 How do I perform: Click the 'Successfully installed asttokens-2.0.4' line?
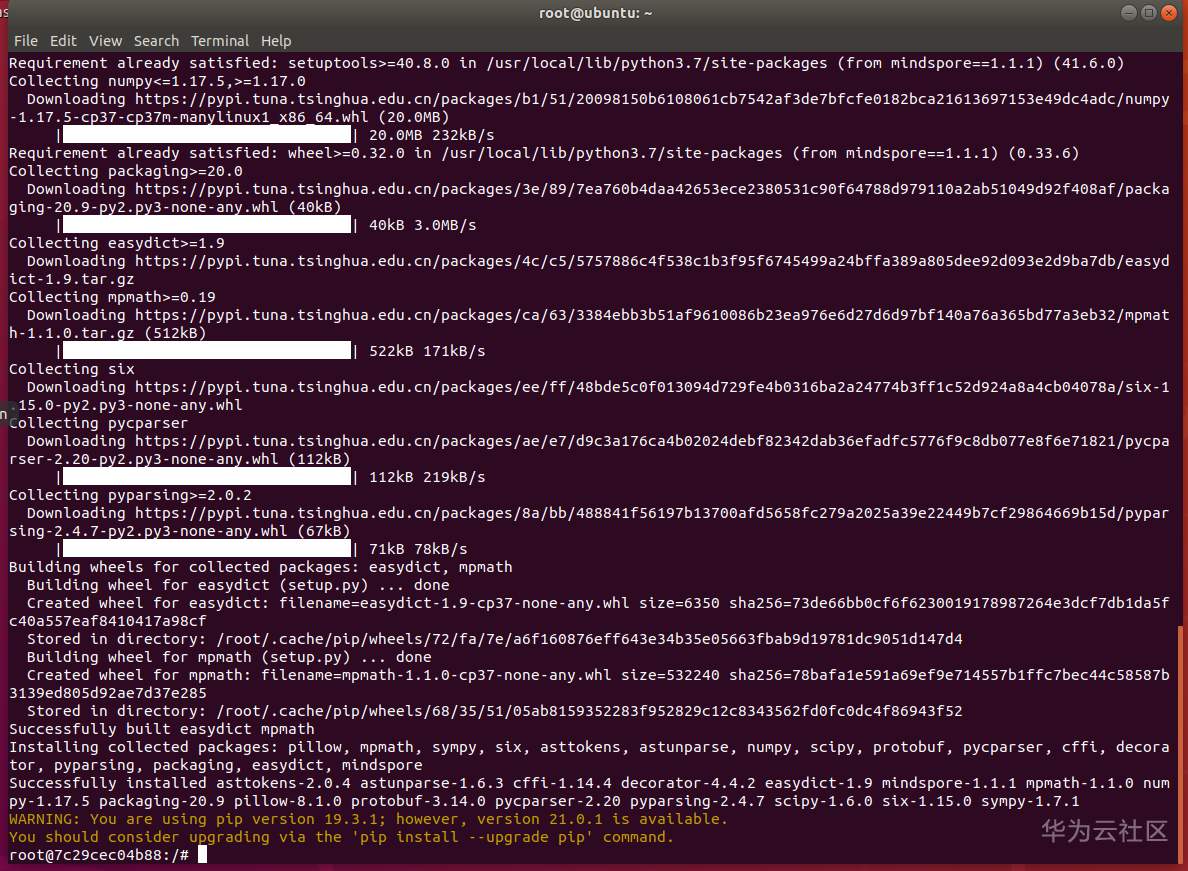click(x=589, y=792)
